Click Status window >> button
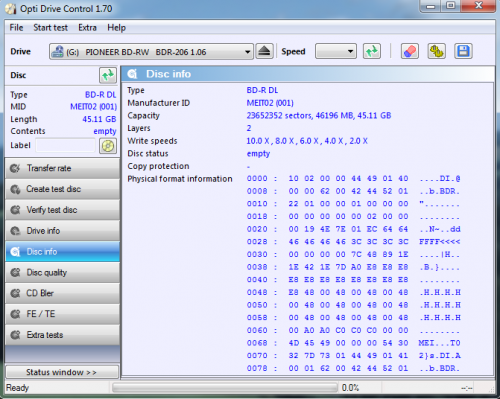The width and height of the screenshot is (500, 399). coord(62,372)
